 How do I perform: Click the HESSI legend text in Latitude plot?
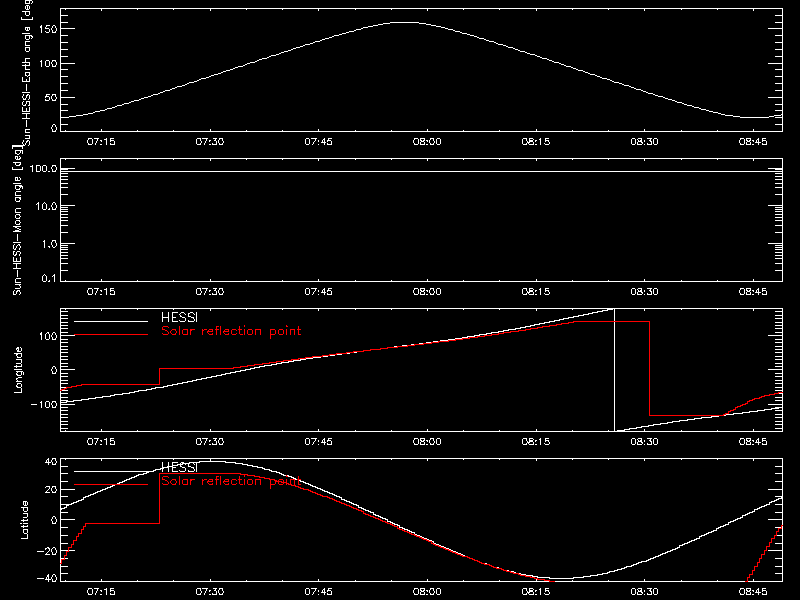click(179, 467)
